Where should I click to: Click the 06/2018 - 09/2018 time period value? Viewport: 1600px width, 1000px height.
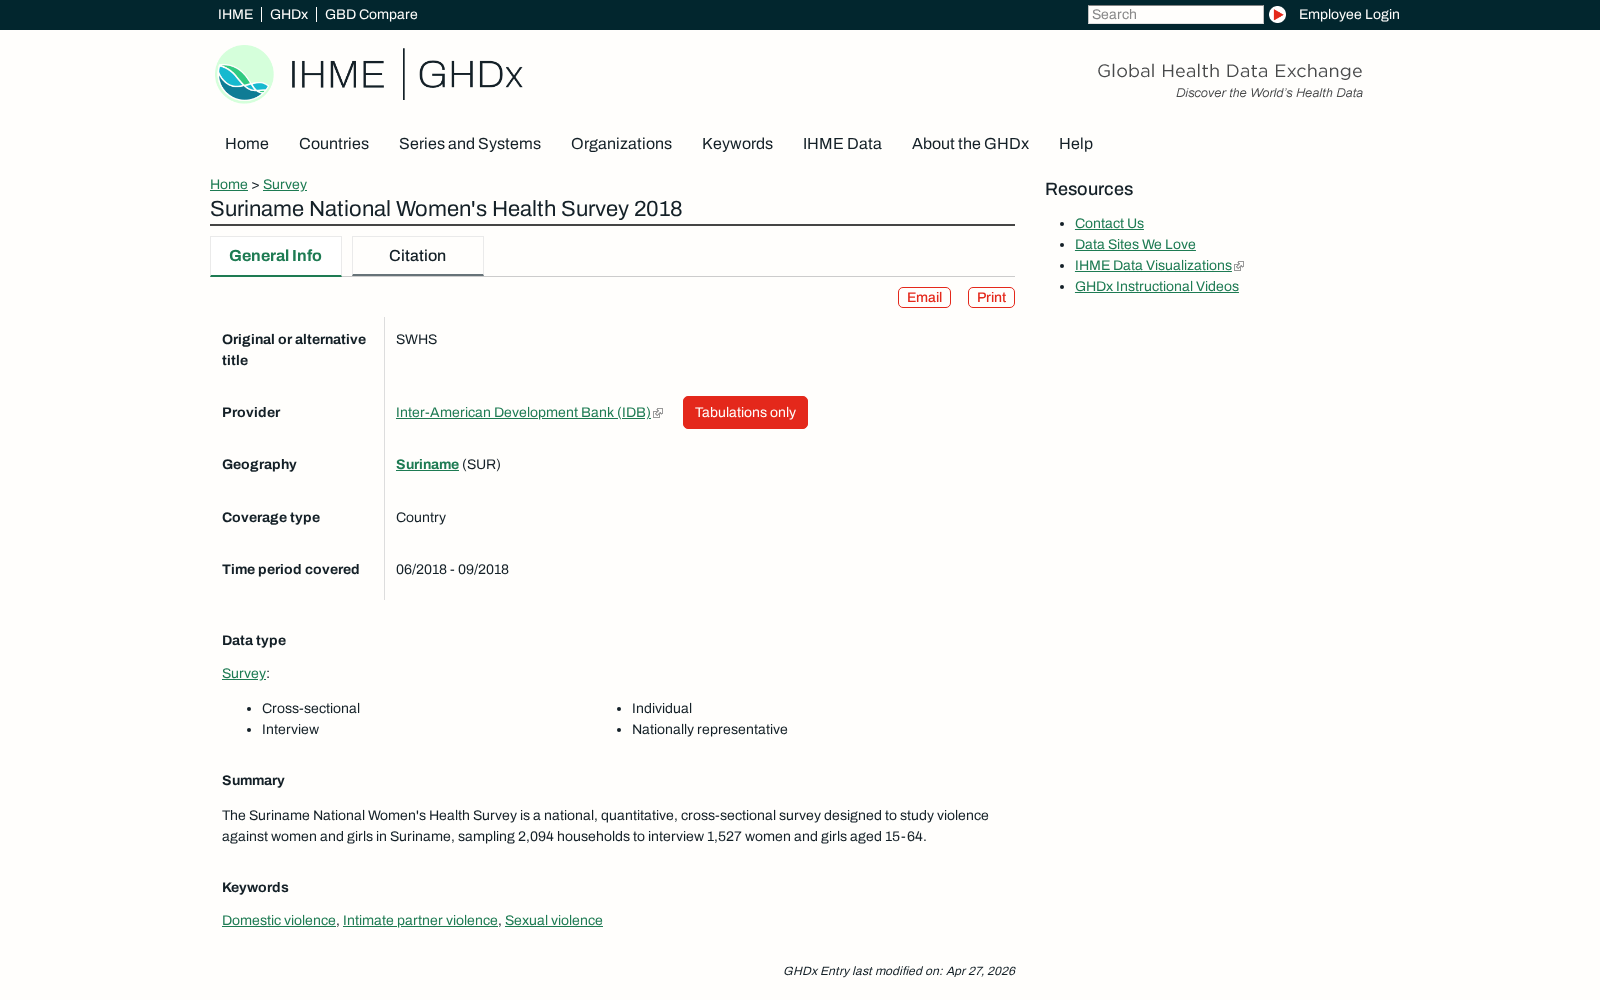pyautogui.click(x=452, y=570)
